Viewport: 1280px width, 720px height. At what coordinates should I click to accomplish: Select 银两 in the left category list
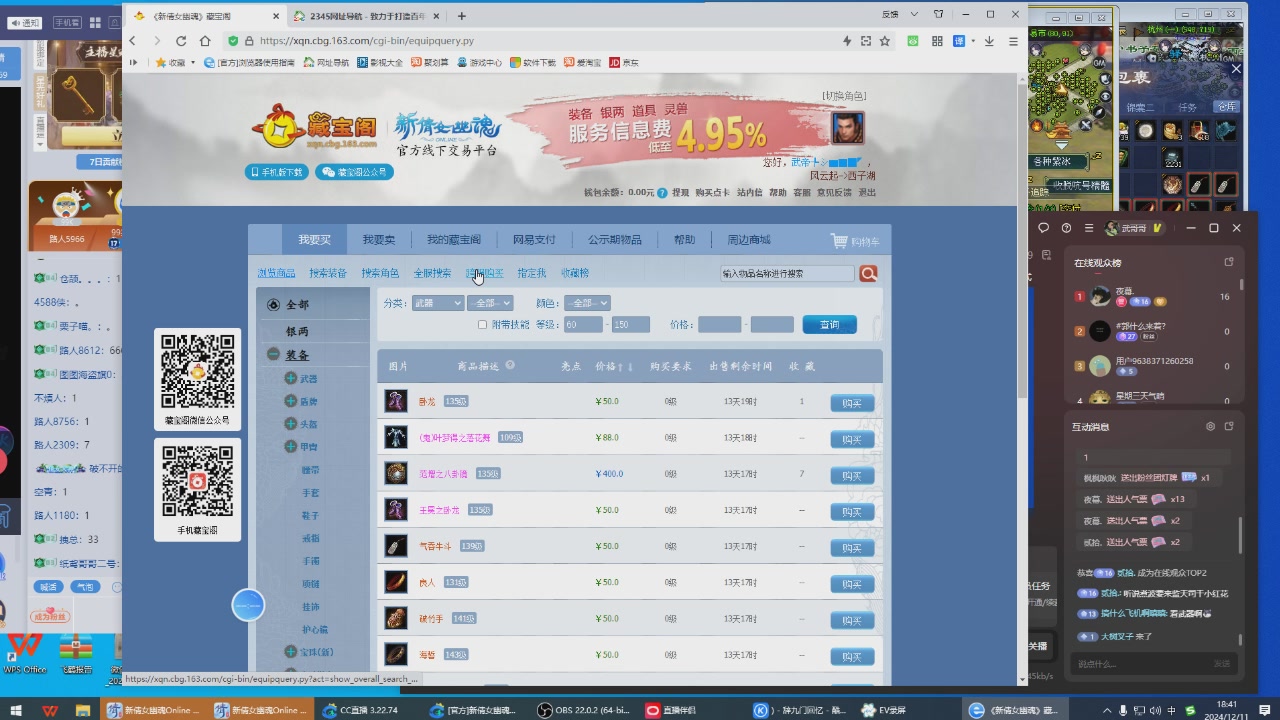(297, 331)
